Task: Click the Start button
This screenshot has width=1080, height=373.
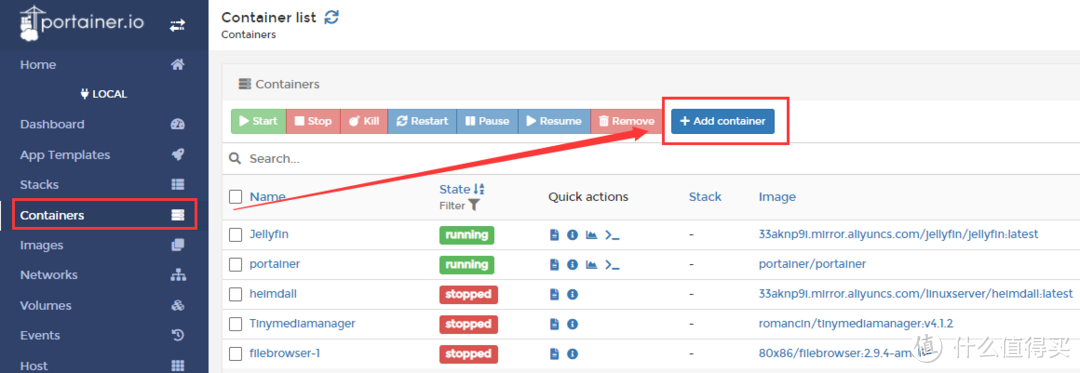Action: (258, 121)
